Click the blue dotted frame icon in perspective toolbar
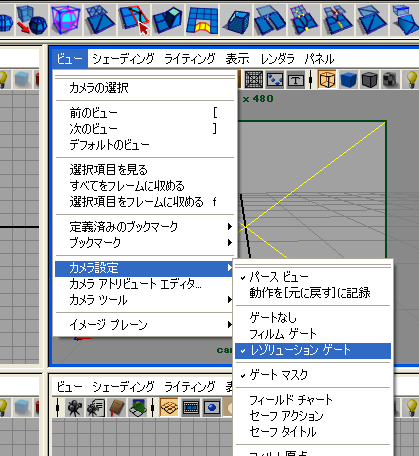This screenshot has width=419, height=456. 275,80
